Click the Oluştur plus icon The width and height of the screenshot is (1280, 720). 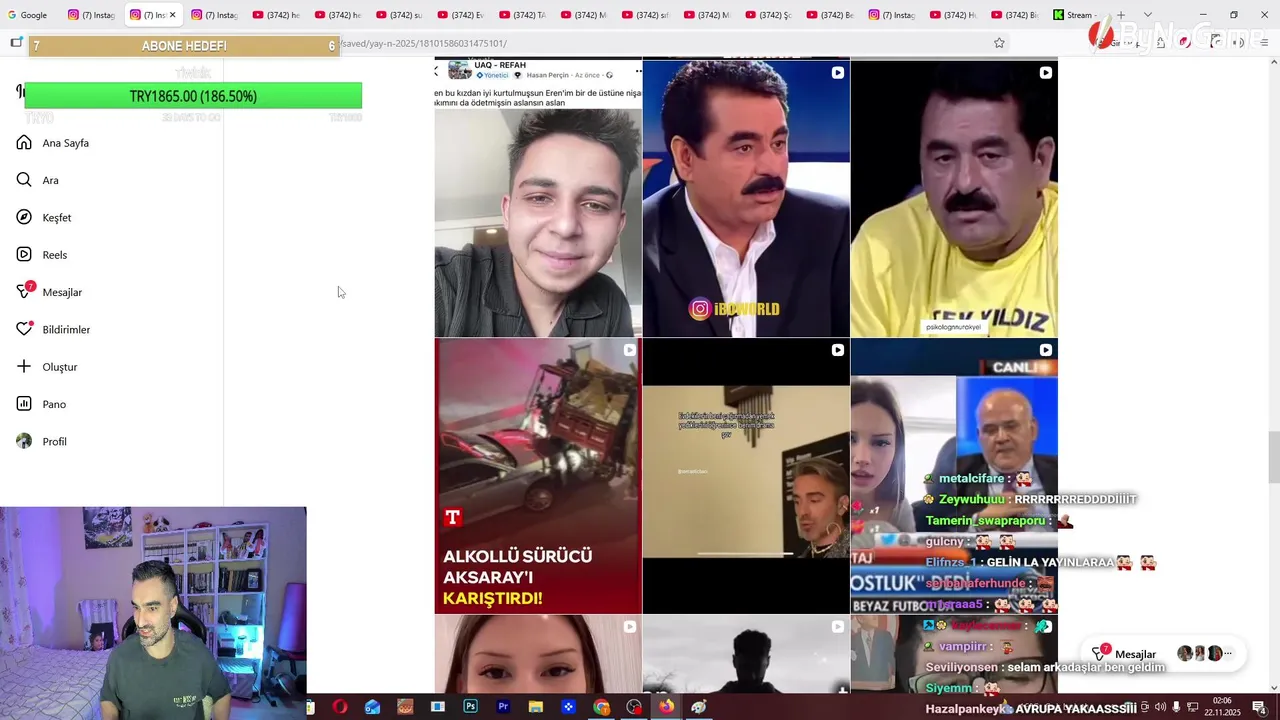[x=24, y=367]
